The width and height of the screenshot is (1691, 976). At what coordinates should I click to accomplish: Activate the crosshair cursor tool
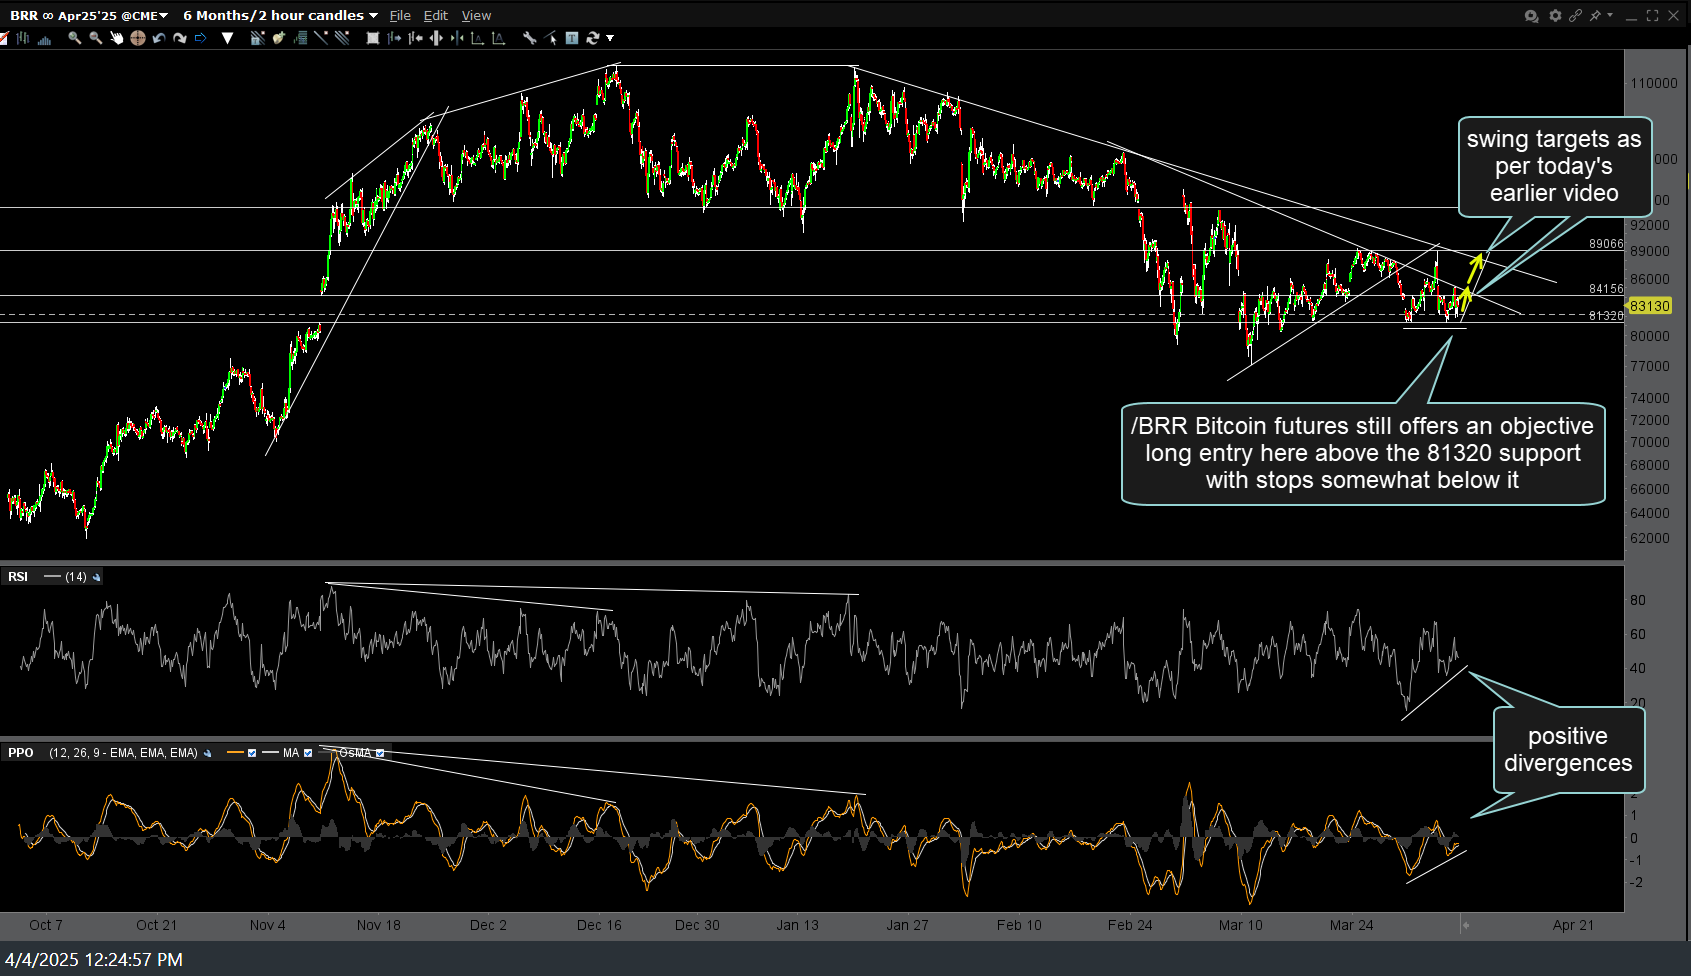[x=137, y=38]
